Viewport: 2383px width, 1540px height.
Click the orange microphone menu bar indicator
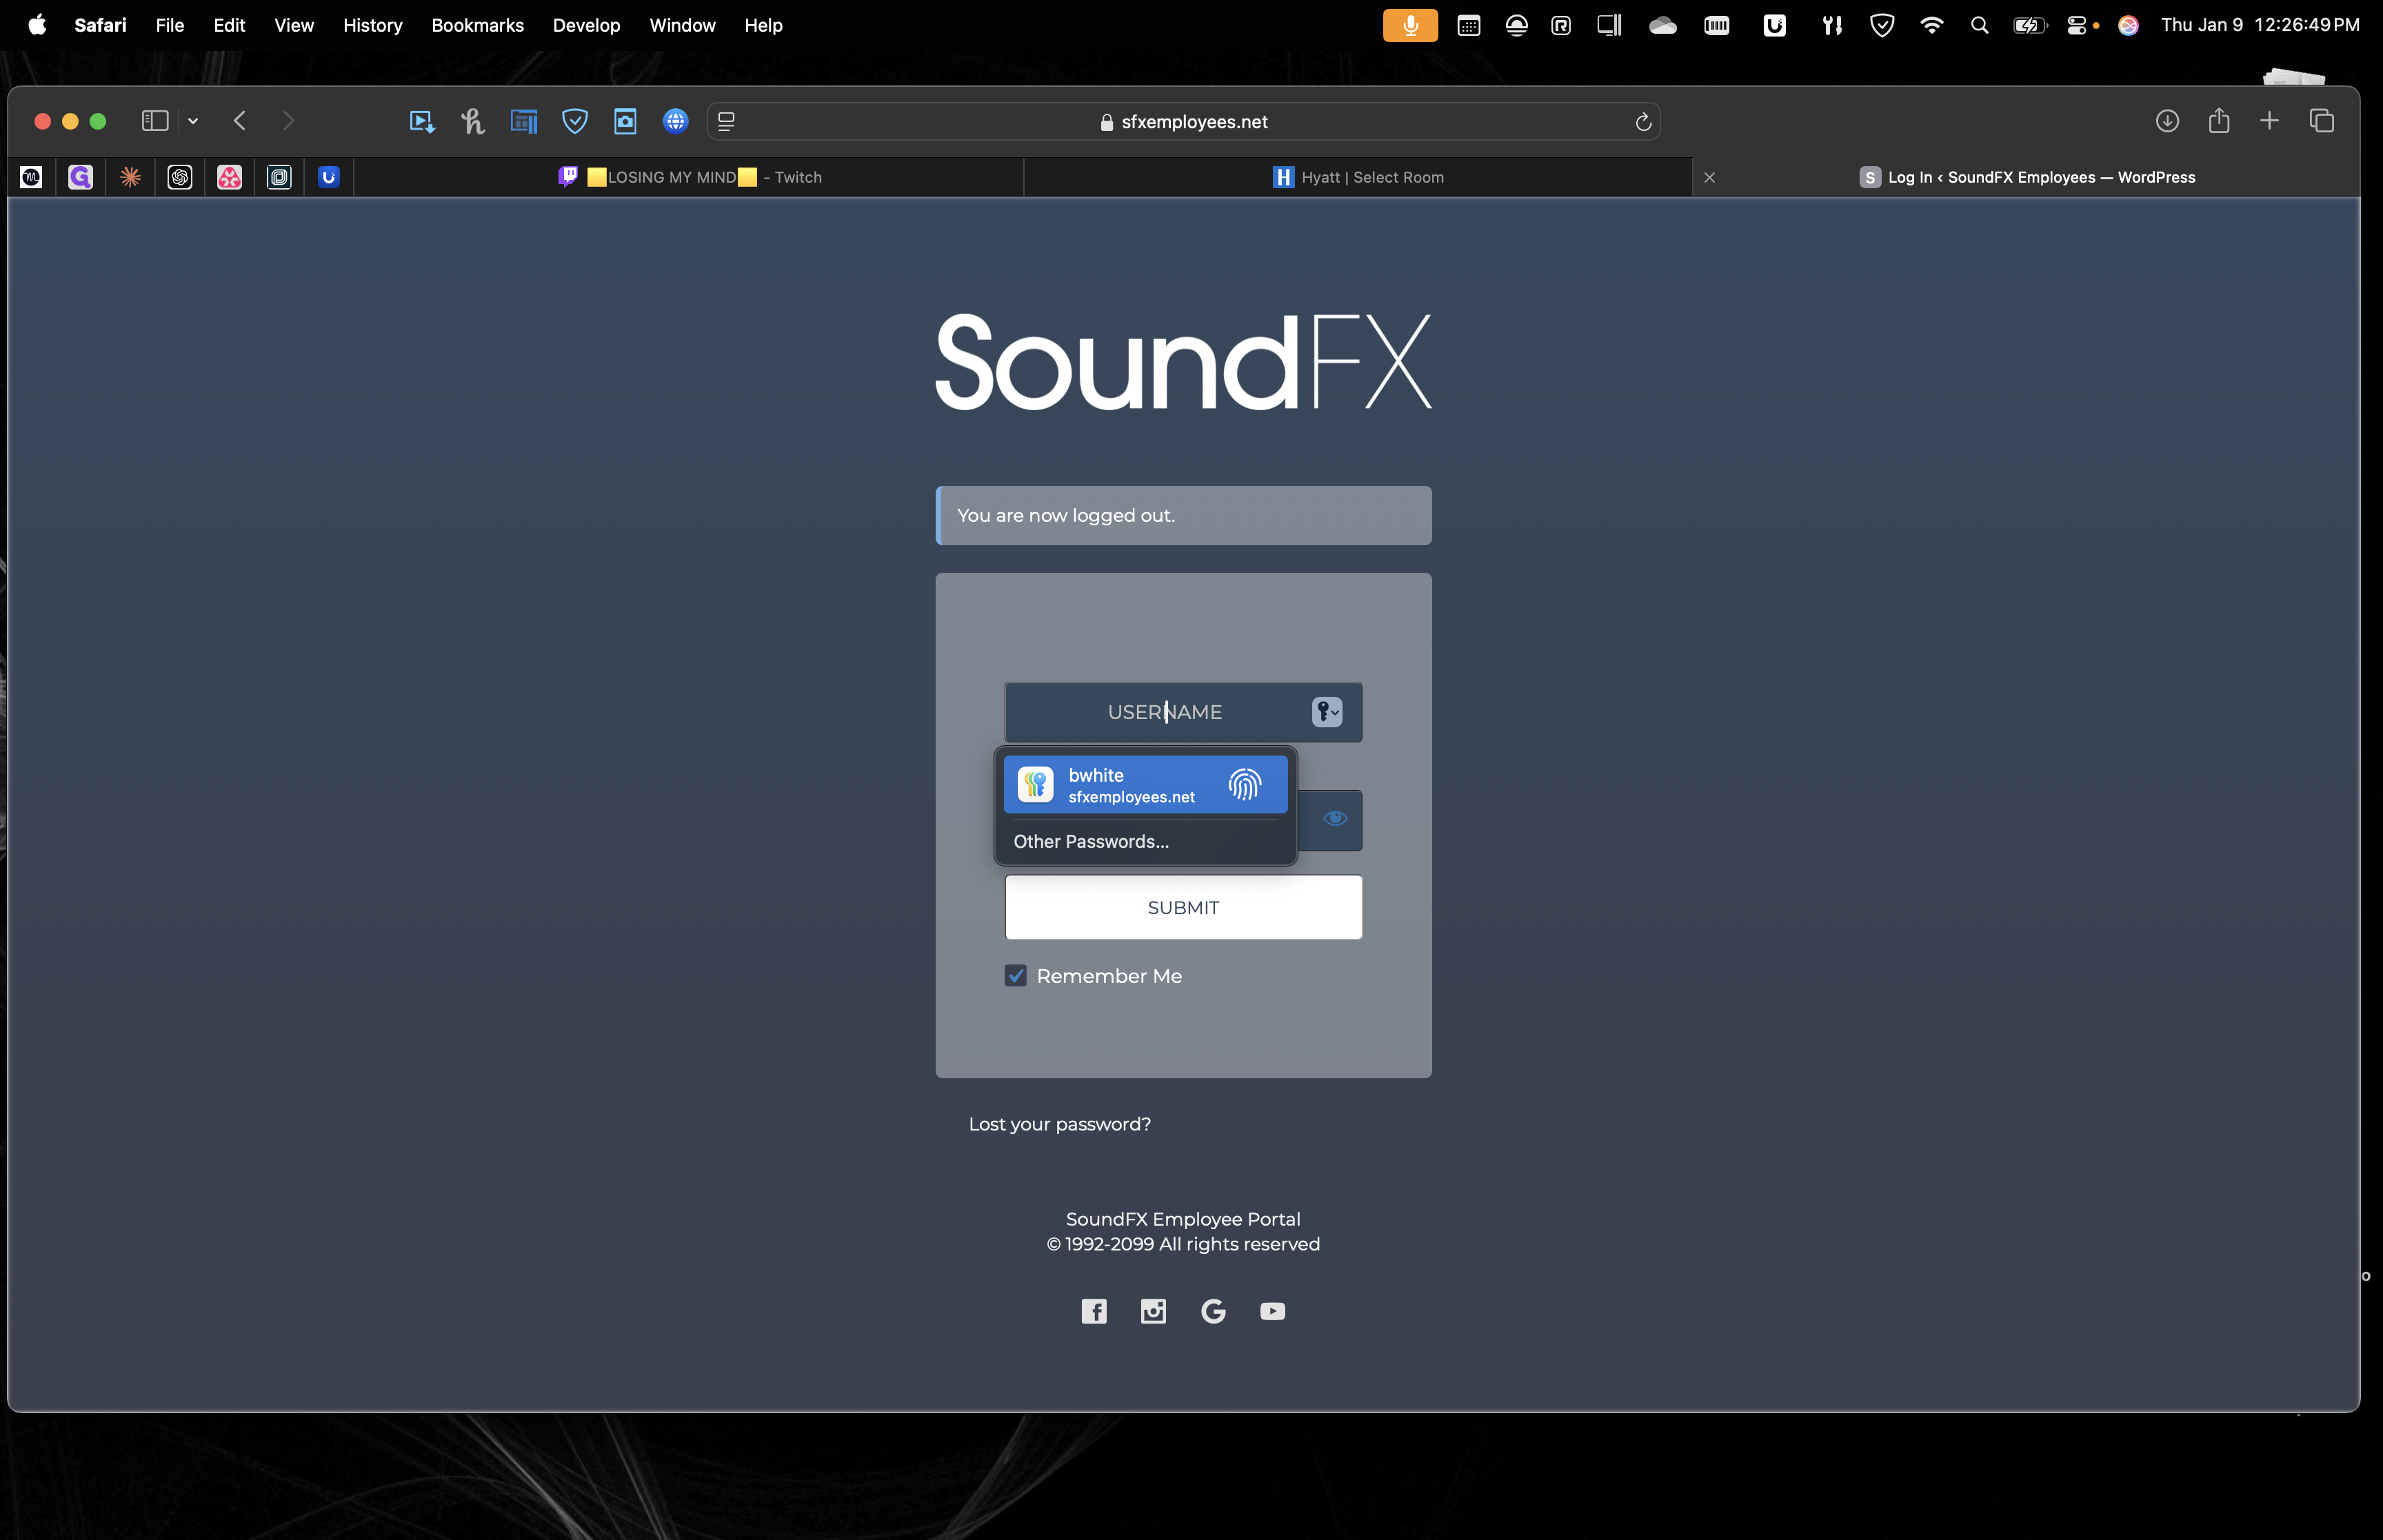tap(1410, 26)
